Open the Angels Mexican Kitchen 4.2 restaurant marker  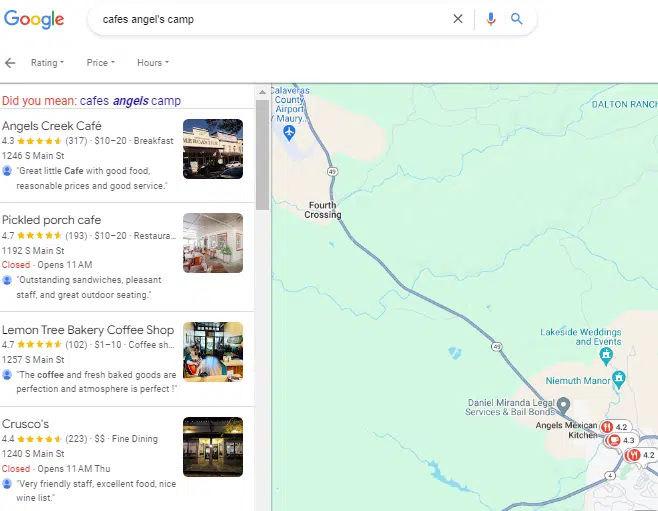pos(615,427)
